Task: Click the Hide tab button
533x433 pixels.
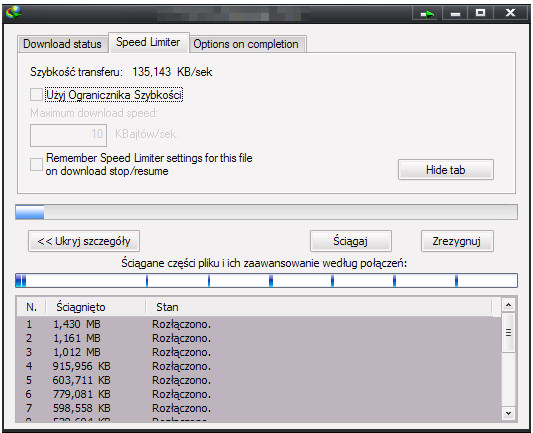Action: (x=446, y=170)
